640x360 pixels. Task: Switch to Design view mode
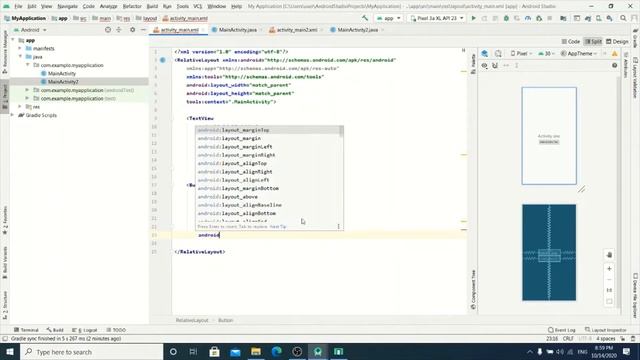617,42
